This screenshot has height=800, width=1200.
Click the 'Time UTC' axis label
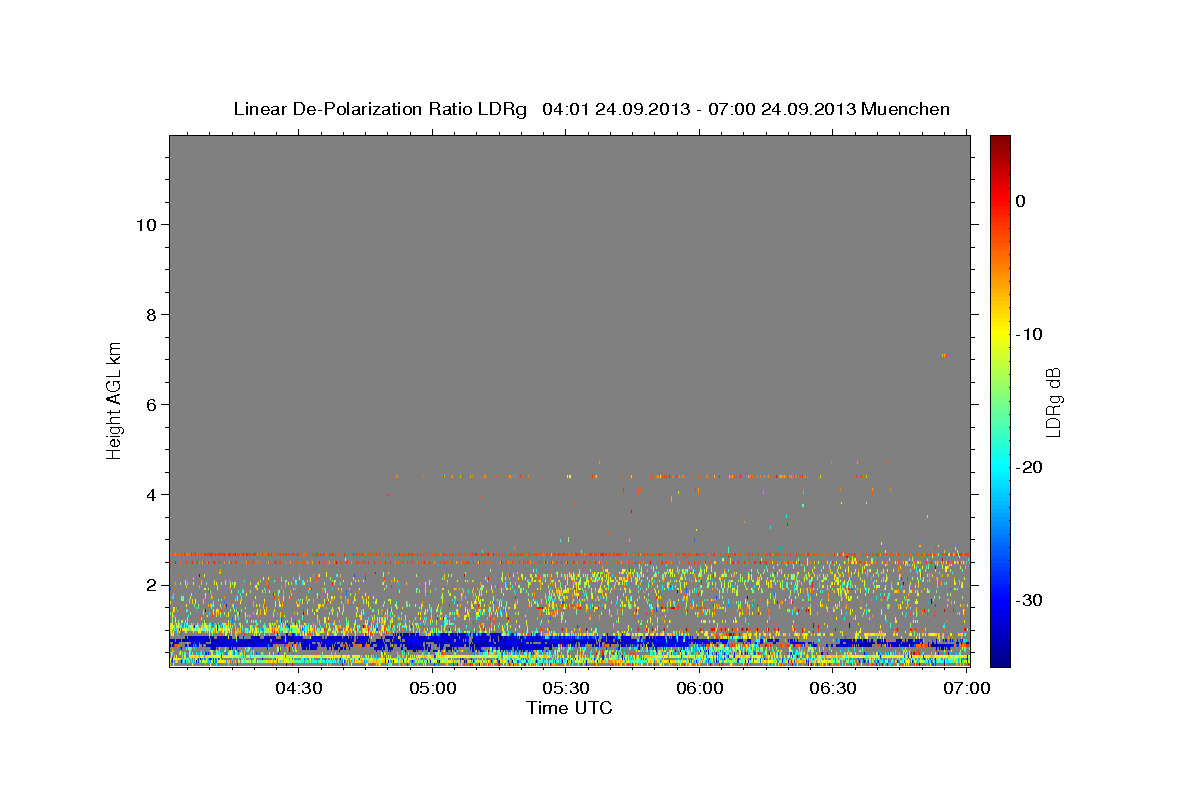(569, 708)
